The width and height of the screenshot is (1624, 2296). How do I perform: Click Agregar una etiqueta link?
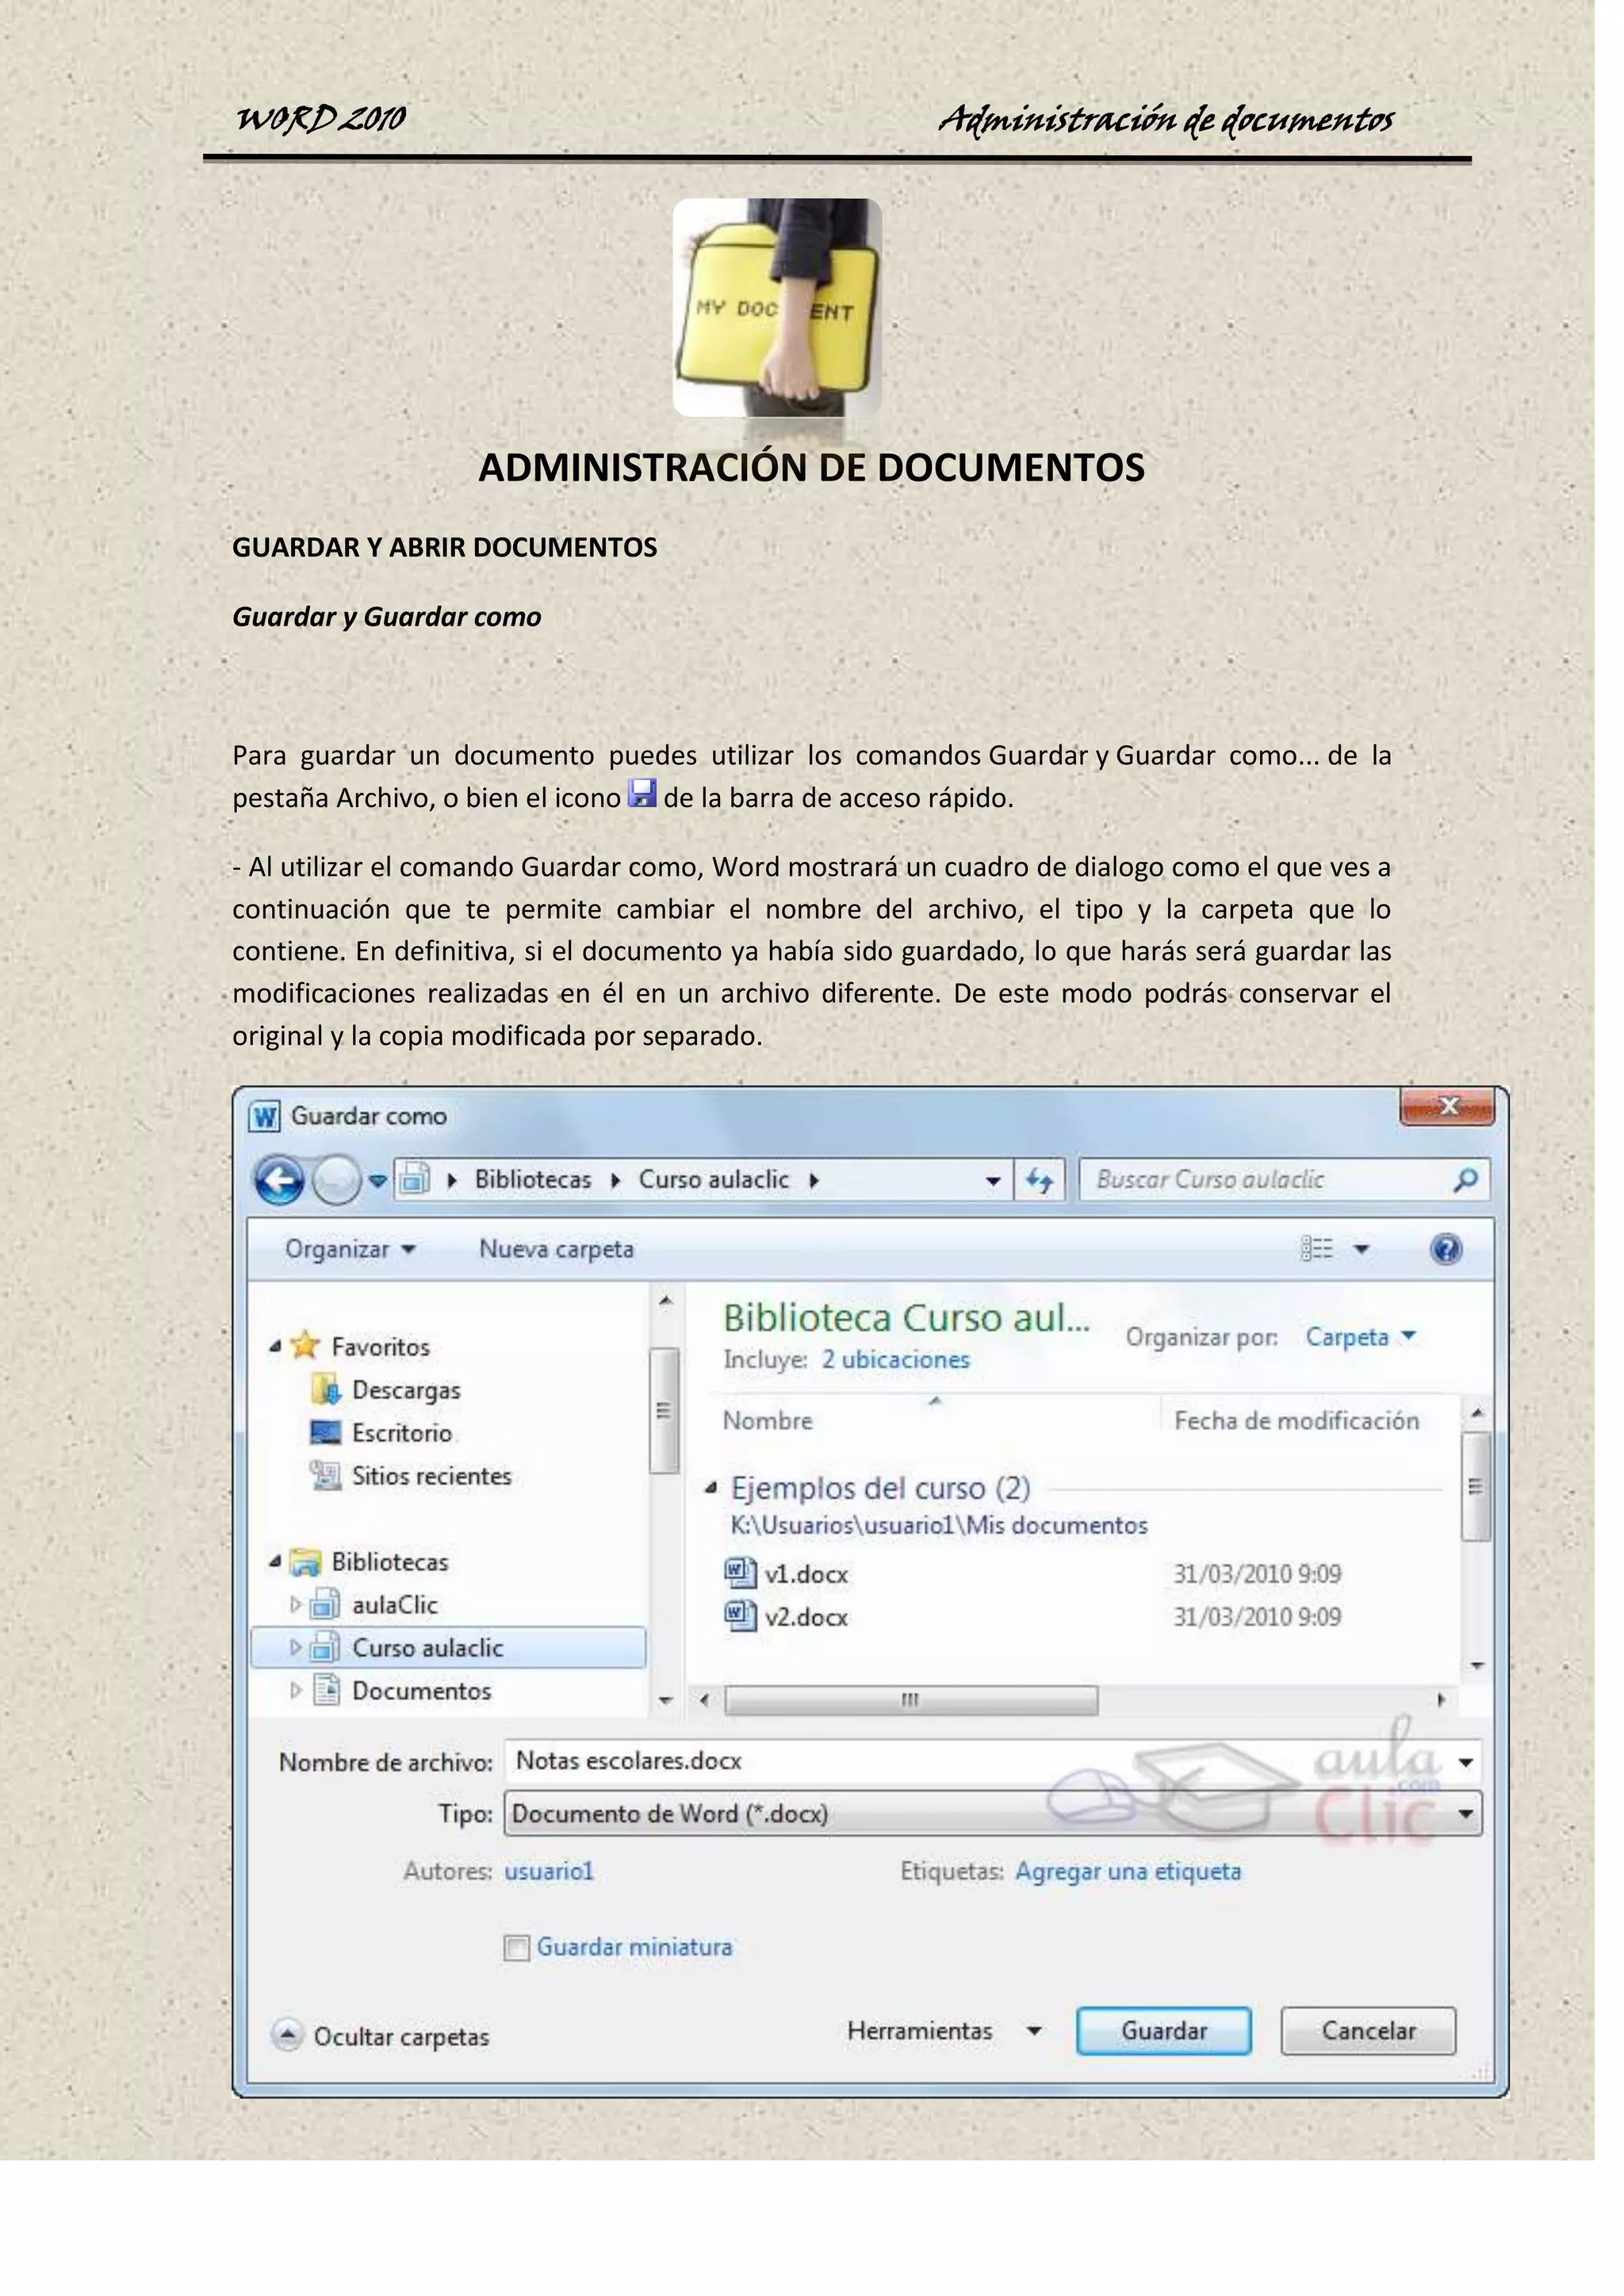[1127, 1871]
